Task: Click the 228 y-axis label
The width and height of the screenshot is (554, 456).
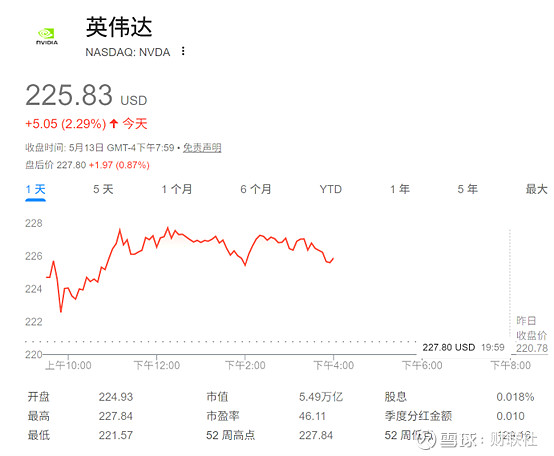Action: [34, 223]
